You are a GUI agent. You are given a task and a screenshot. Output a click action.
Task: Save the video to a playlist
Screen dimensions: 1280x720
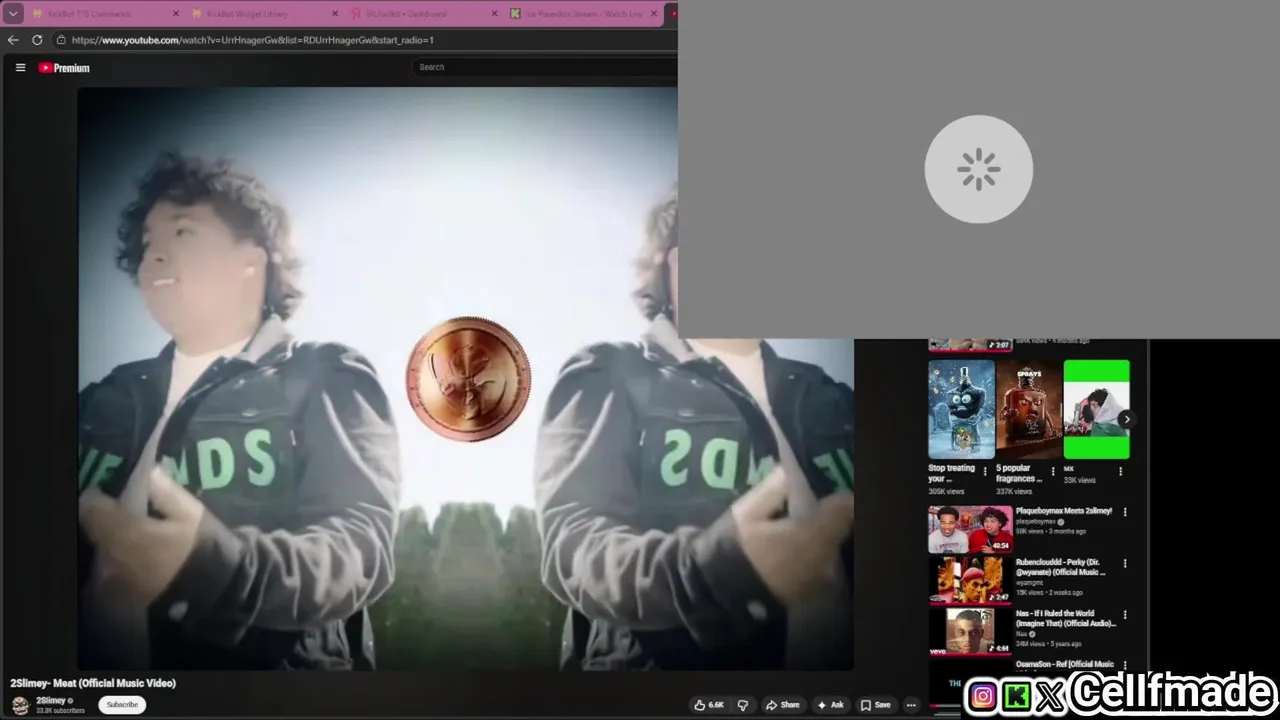[875, 705]
